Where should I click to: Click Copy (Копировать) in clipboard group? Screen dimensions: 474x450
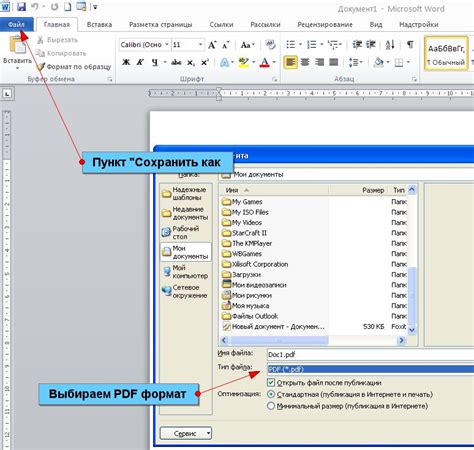point(61,53)
